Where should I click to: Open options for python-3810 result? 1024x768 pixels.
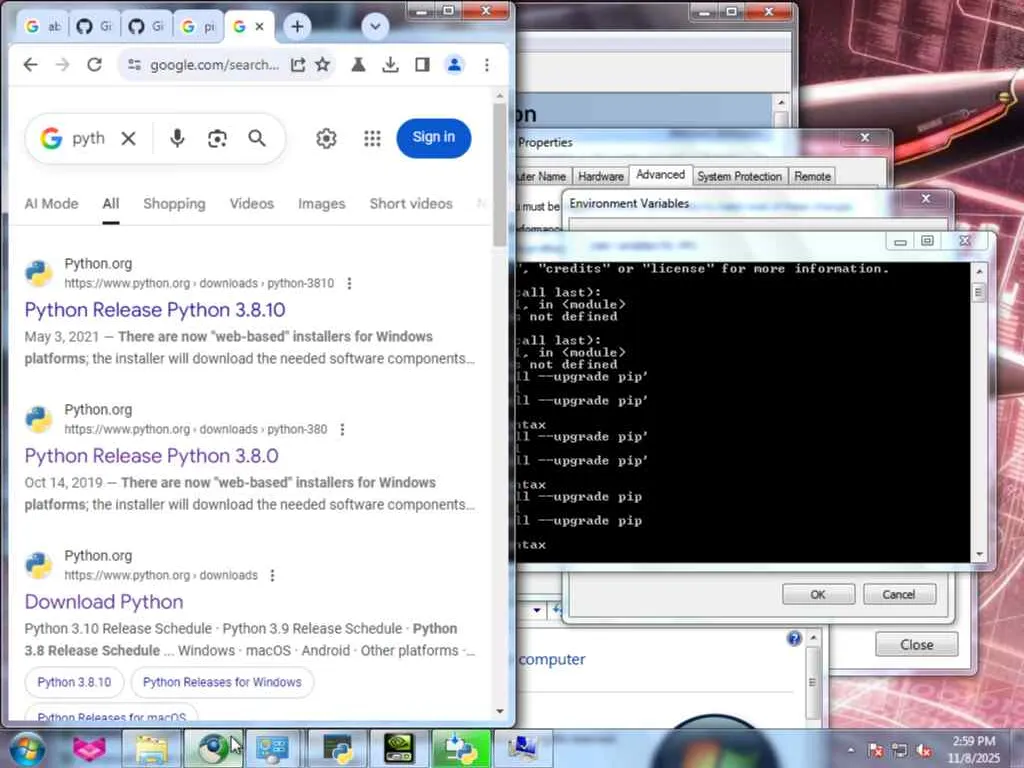[x=349, y=283]
